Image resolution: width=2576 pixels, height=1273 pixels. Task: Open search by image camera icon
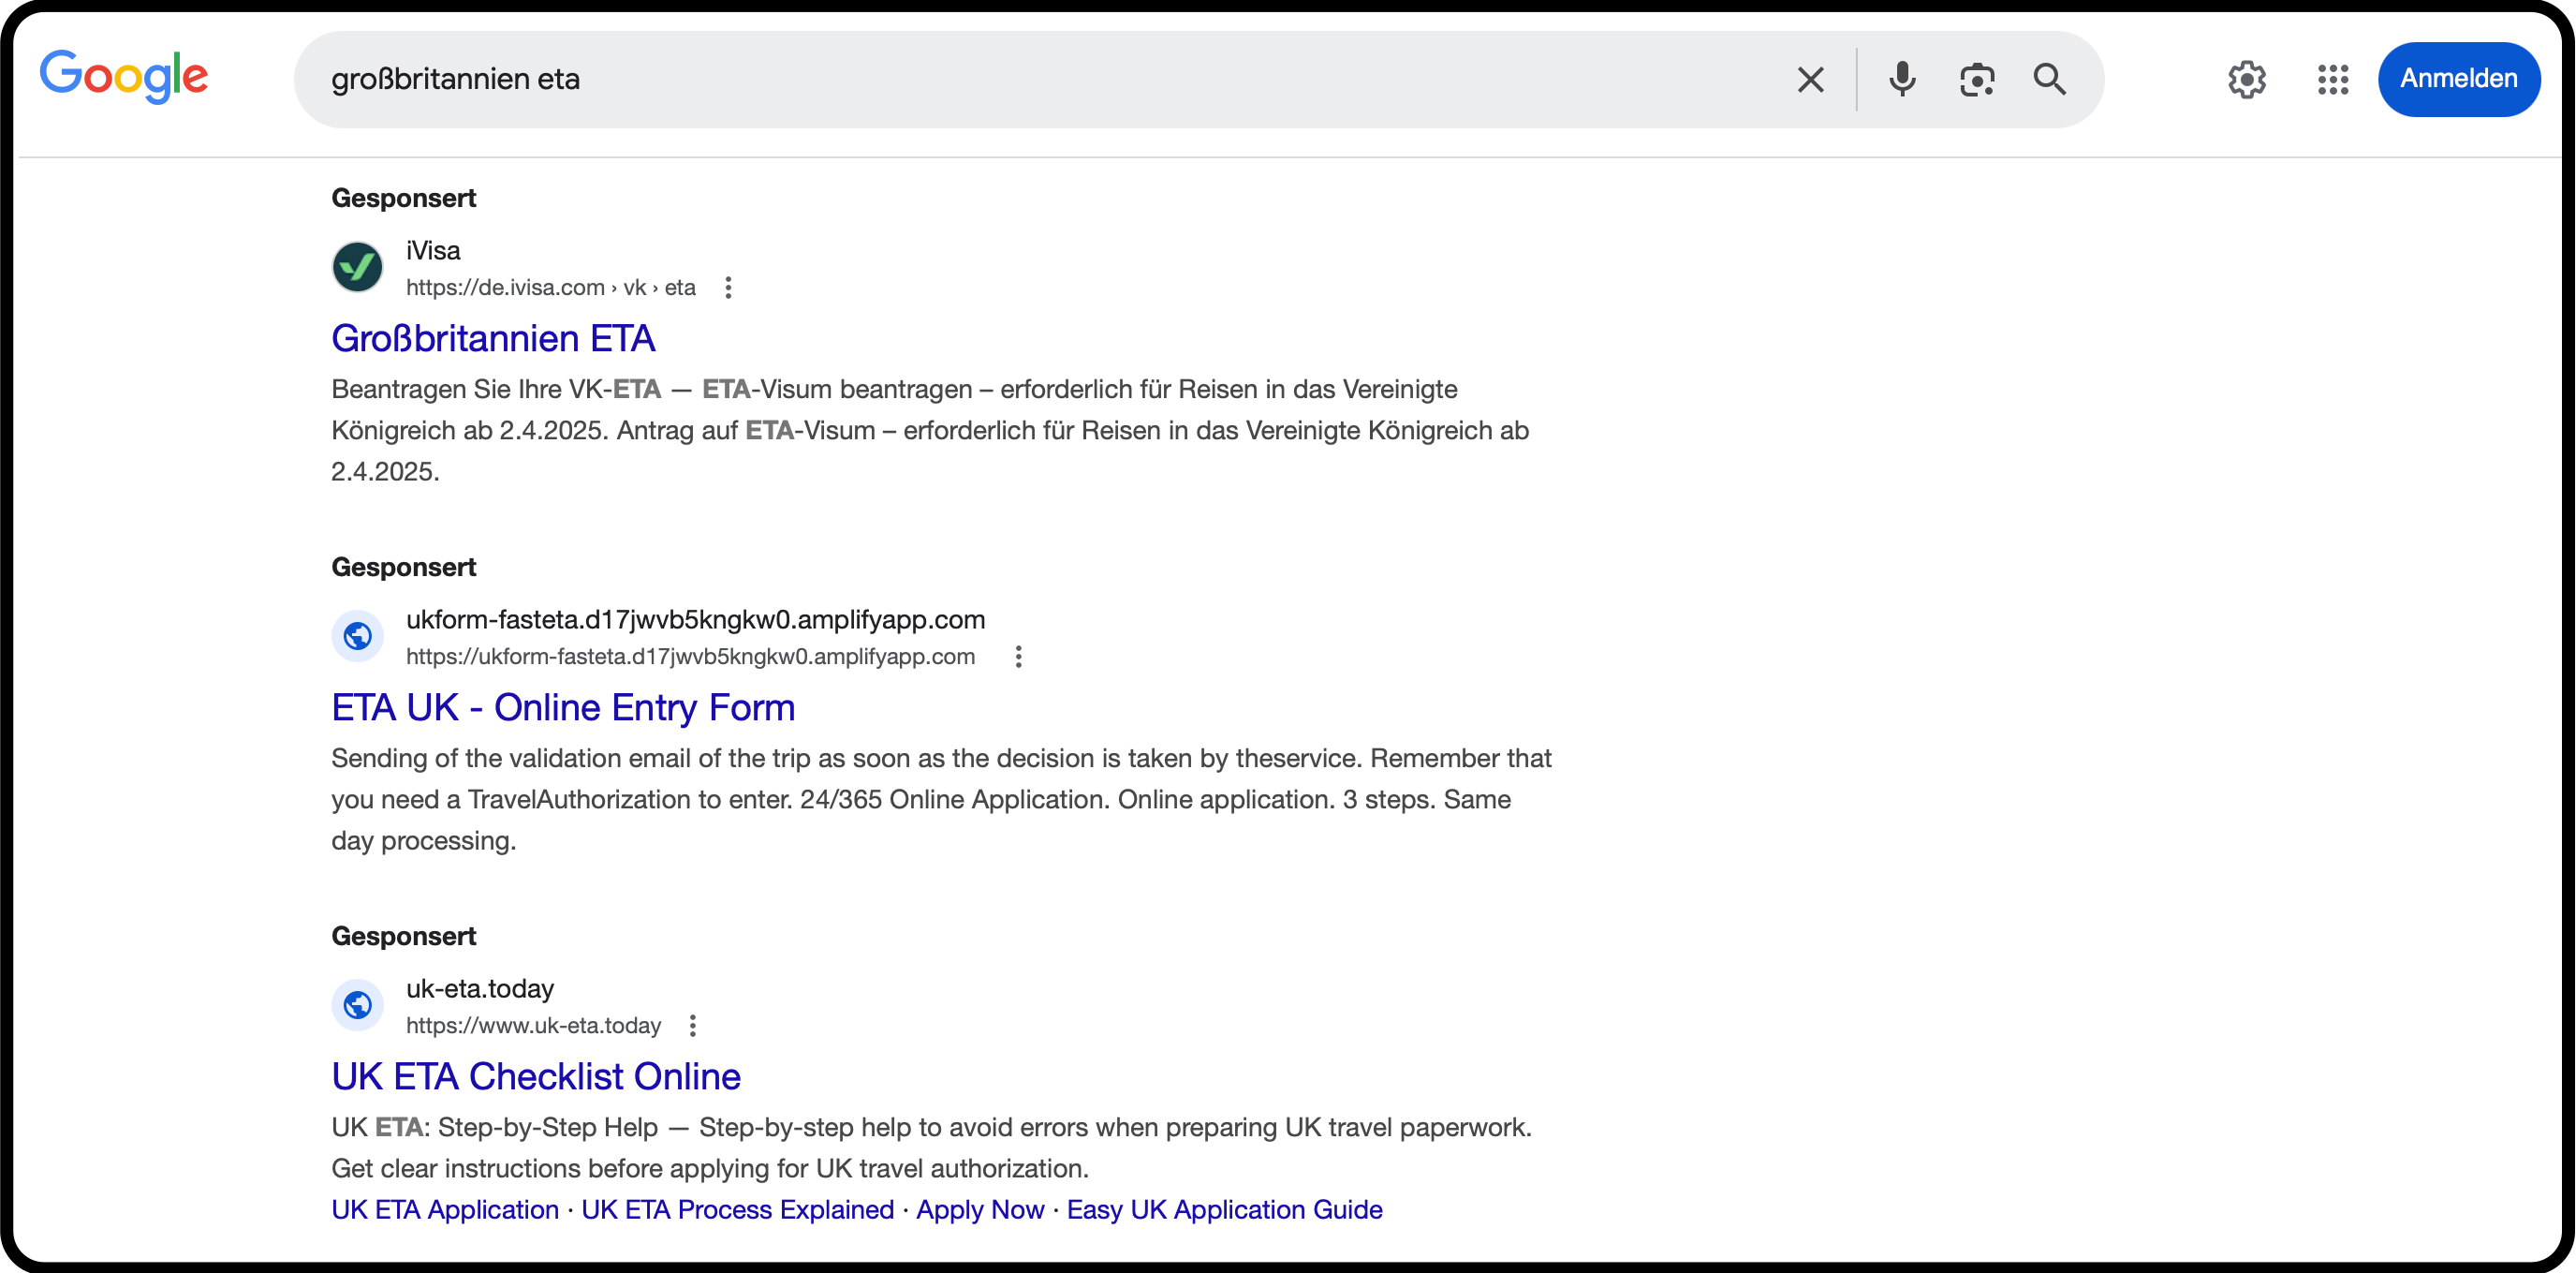1976,79
